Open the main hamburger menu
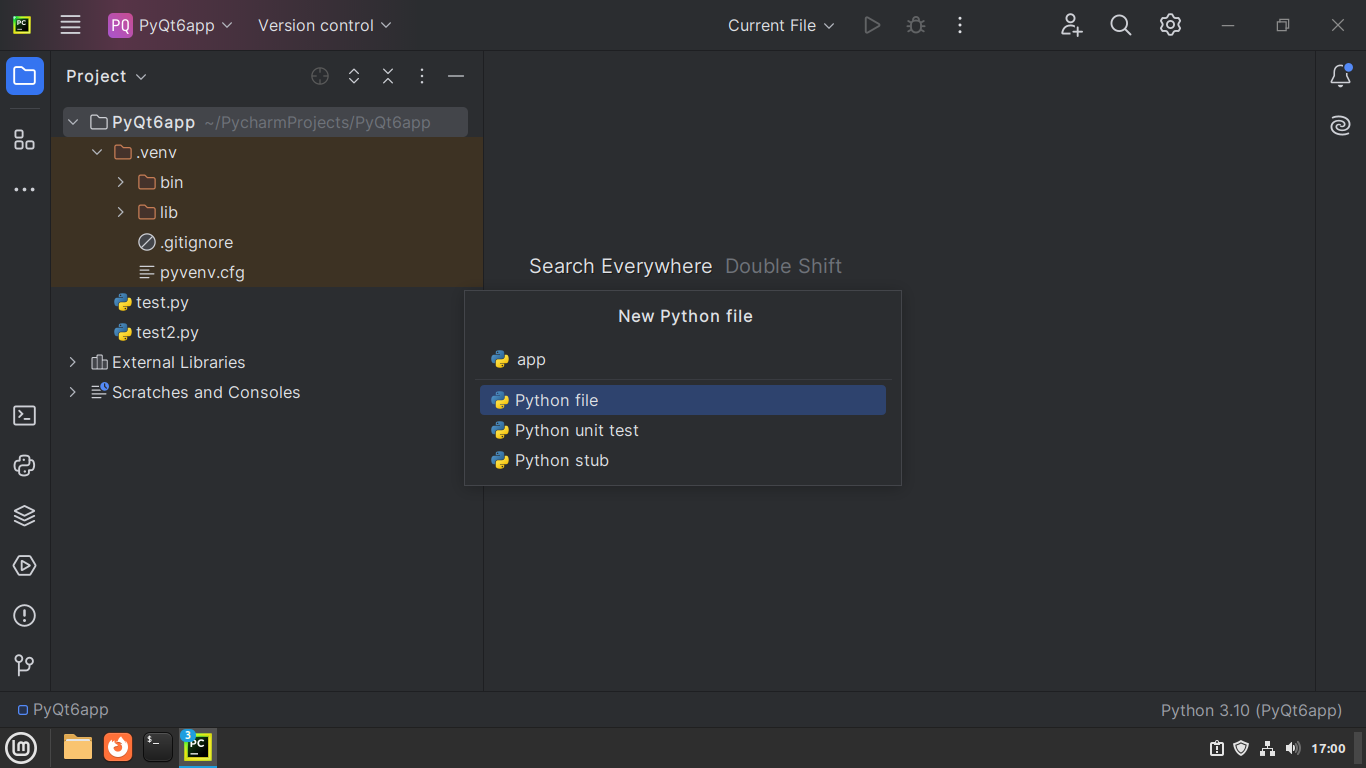This screenshot has width=1366, height=768. [x=70, y=25]
